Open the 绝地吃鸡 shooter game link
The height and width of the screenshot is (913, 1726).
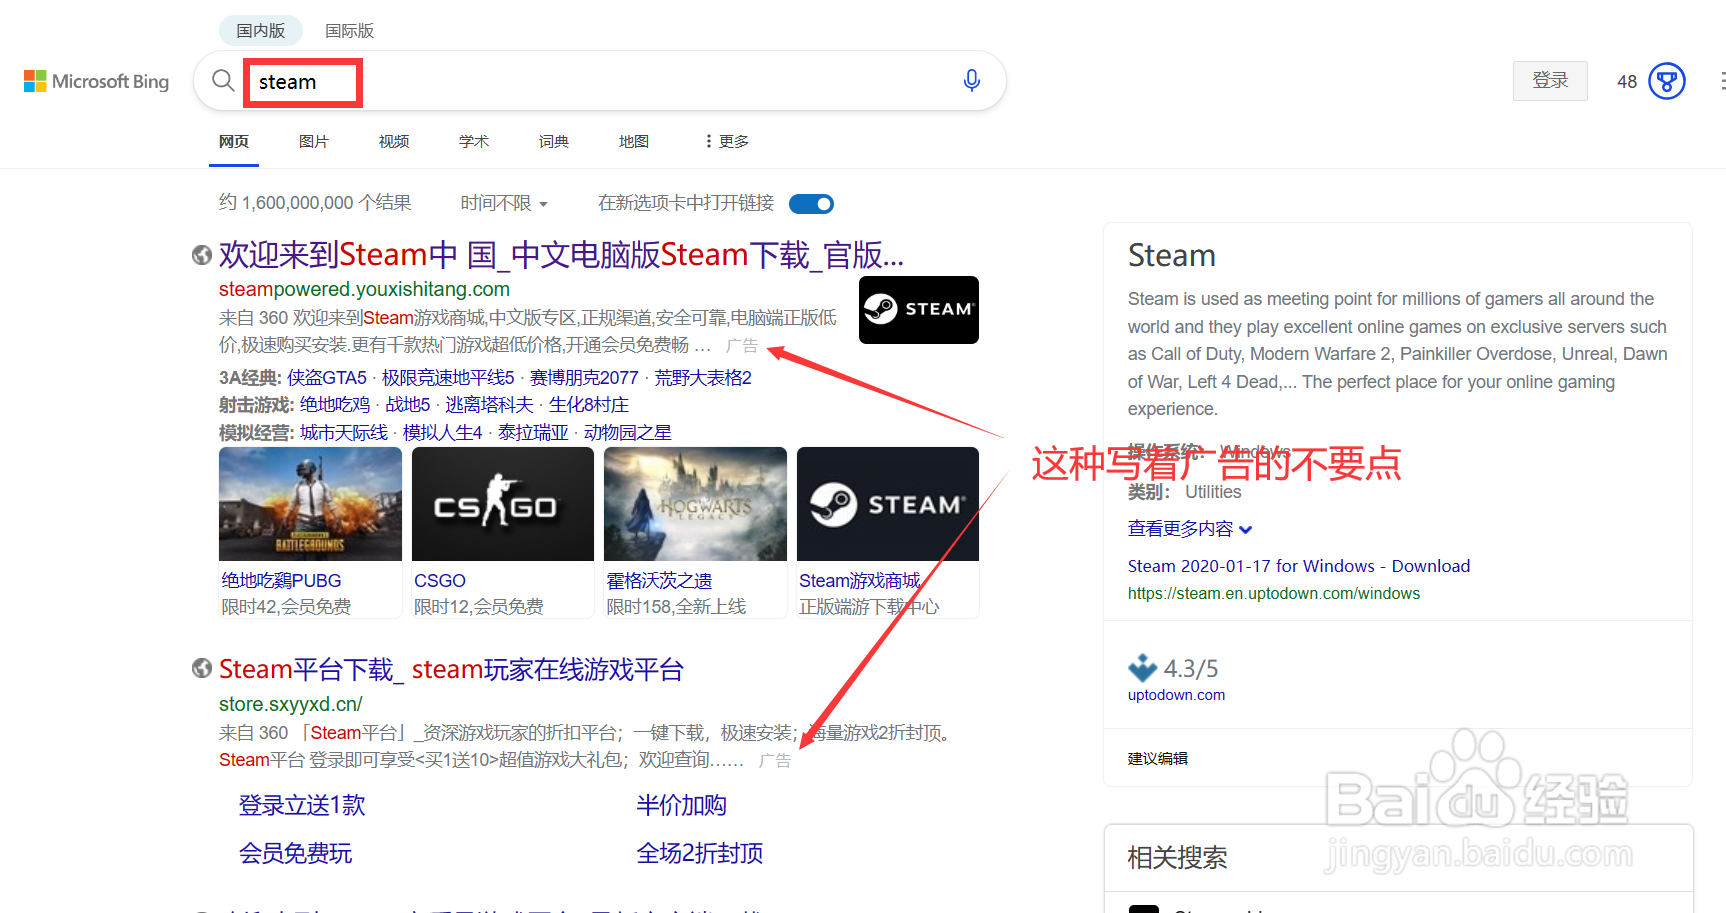click(335, 404)
